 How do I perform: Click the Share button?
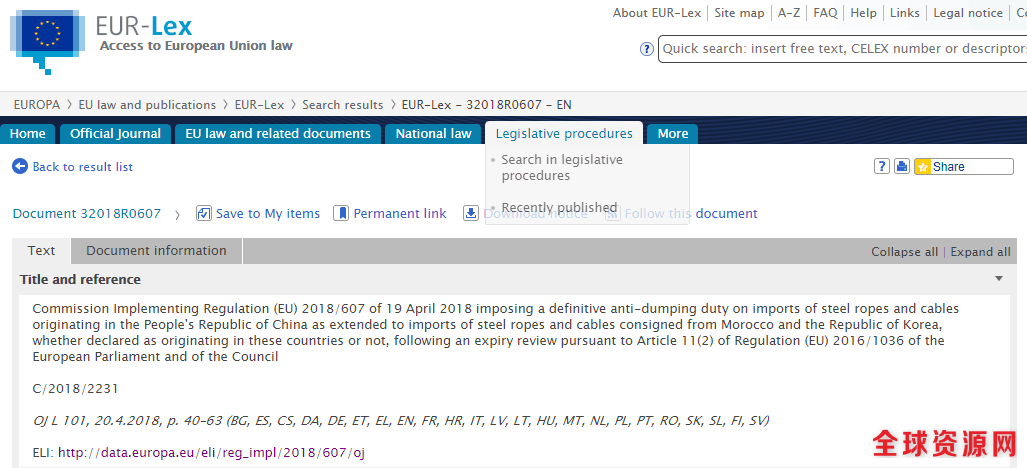click(x=963, y=167)
